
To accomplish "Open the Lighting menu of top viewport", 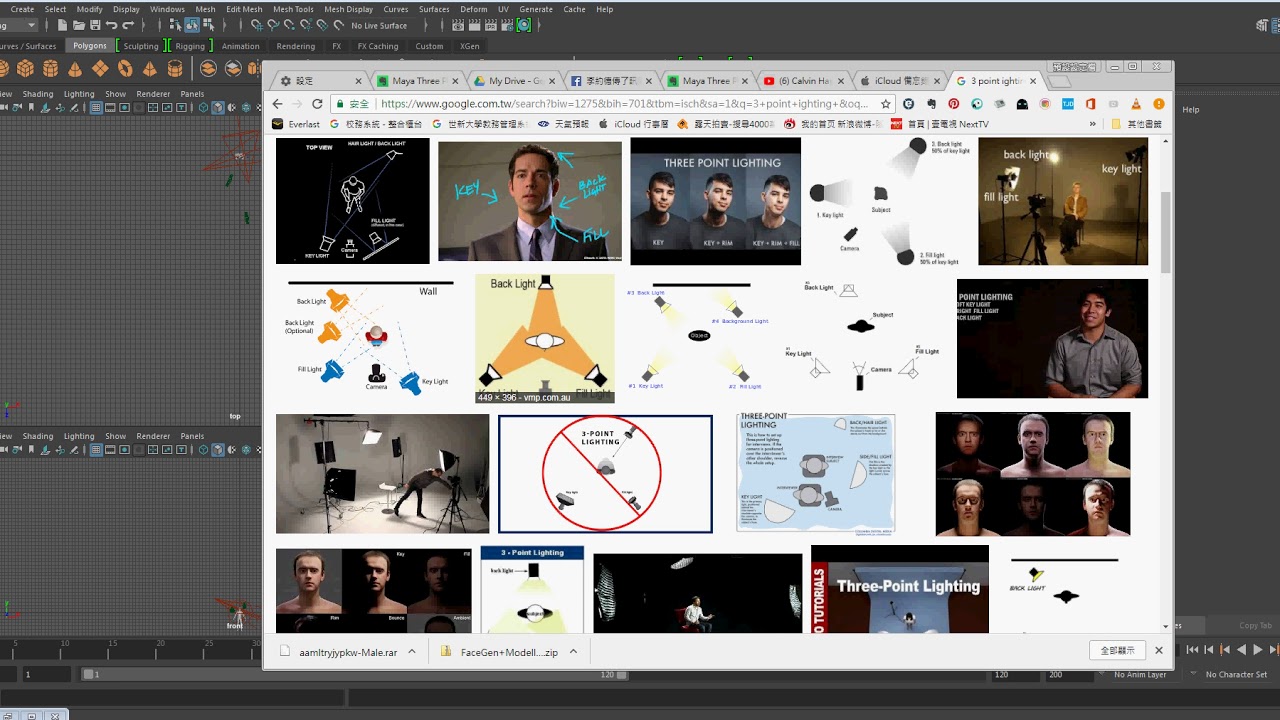I will point(79,94).
